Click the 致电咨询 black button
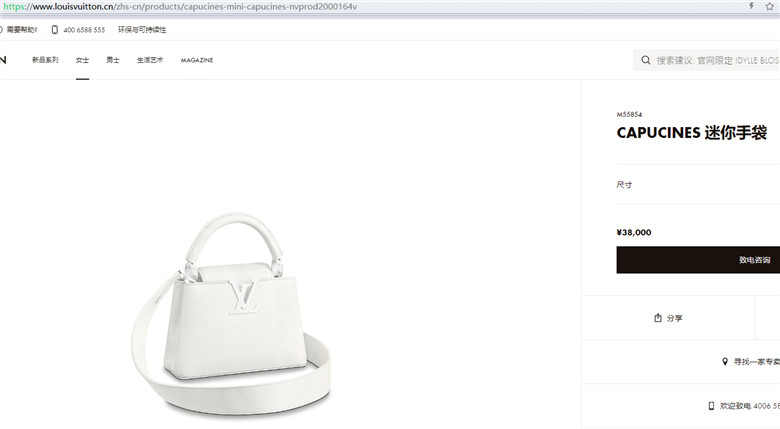 pos(698,260)
